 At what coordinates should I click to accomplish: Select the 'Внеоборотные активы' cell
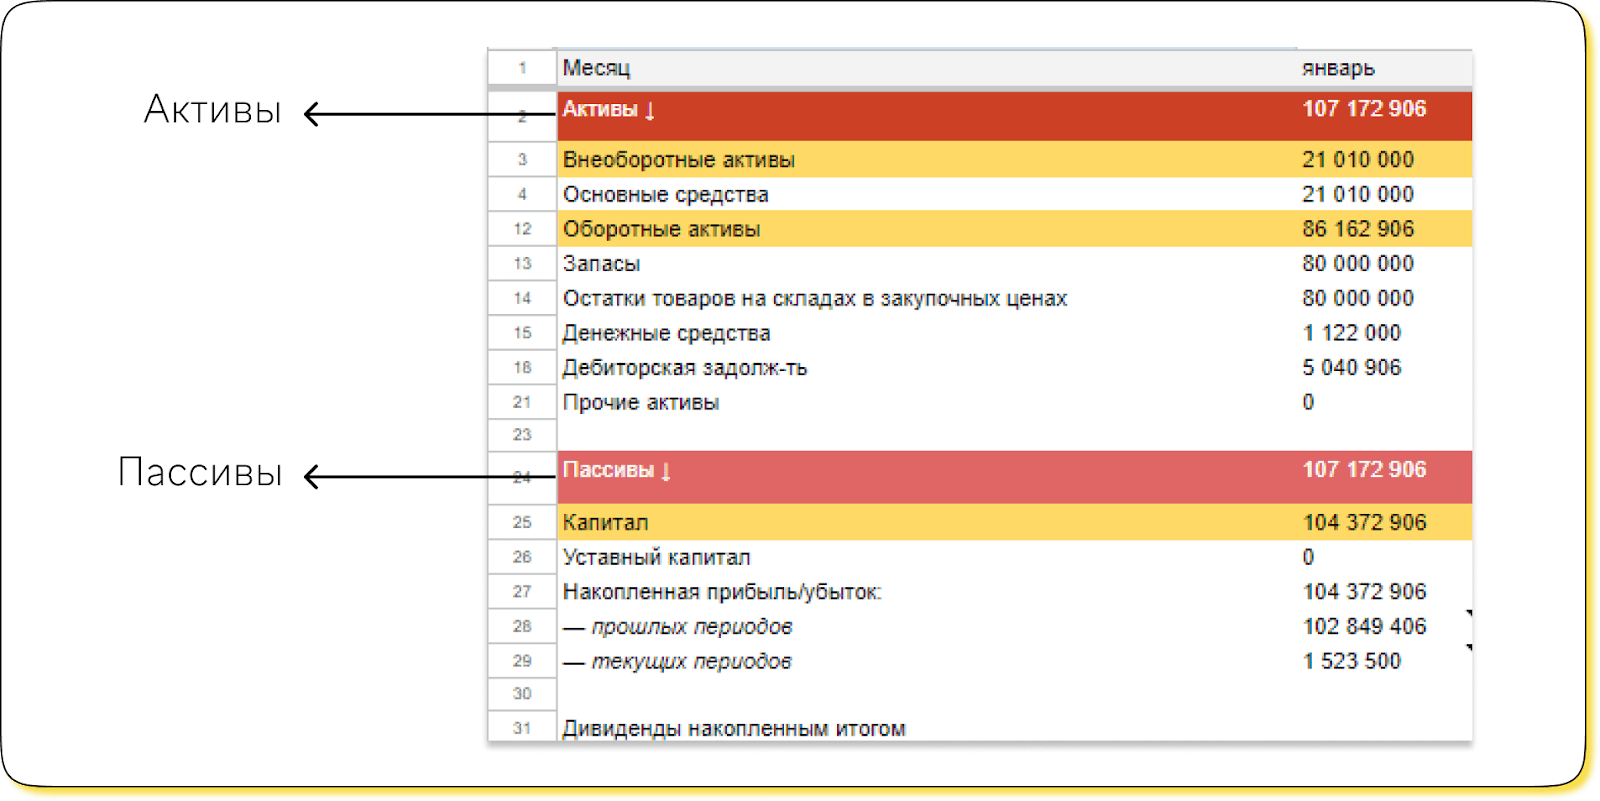678,160
